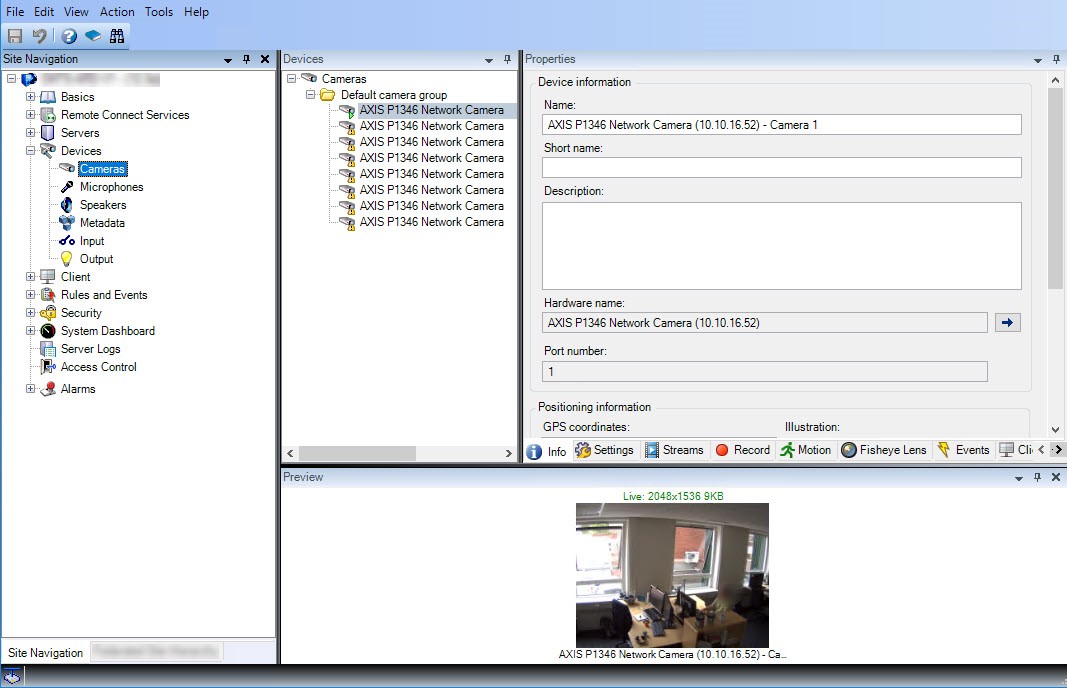Image resolution: width=1067 pixels, height=688 pixels.
Task: Expand the Rules and Events node
Action: tap(30, 295)
